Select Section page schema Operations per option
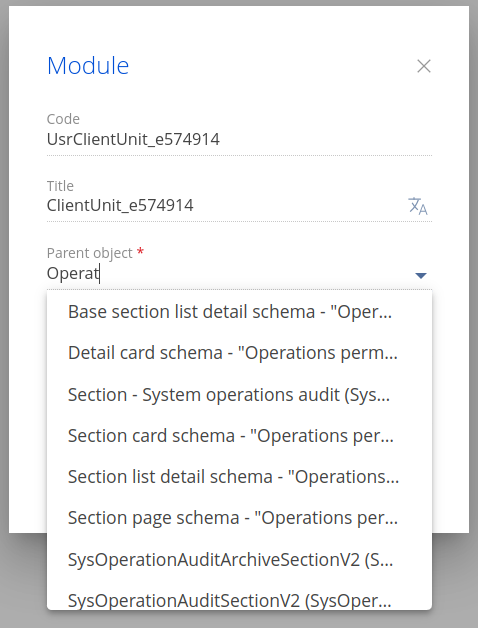This screenshot has height=628, width=478. pyautogui.click(x=239, y=518)
